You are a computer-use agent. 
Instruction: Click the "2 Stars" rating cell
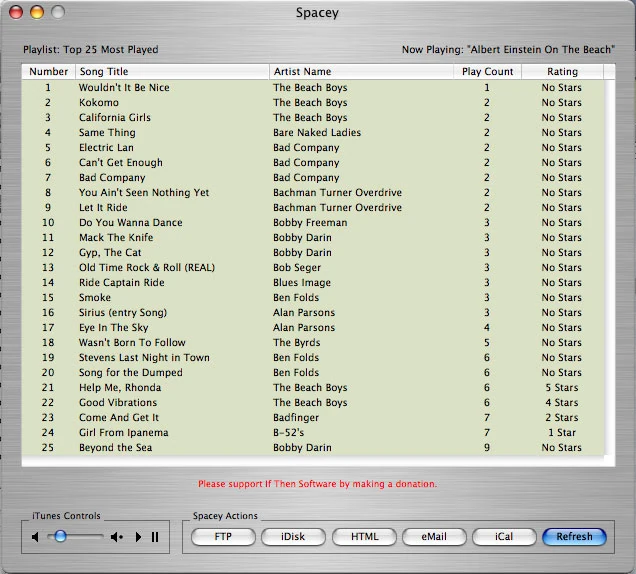562,418
